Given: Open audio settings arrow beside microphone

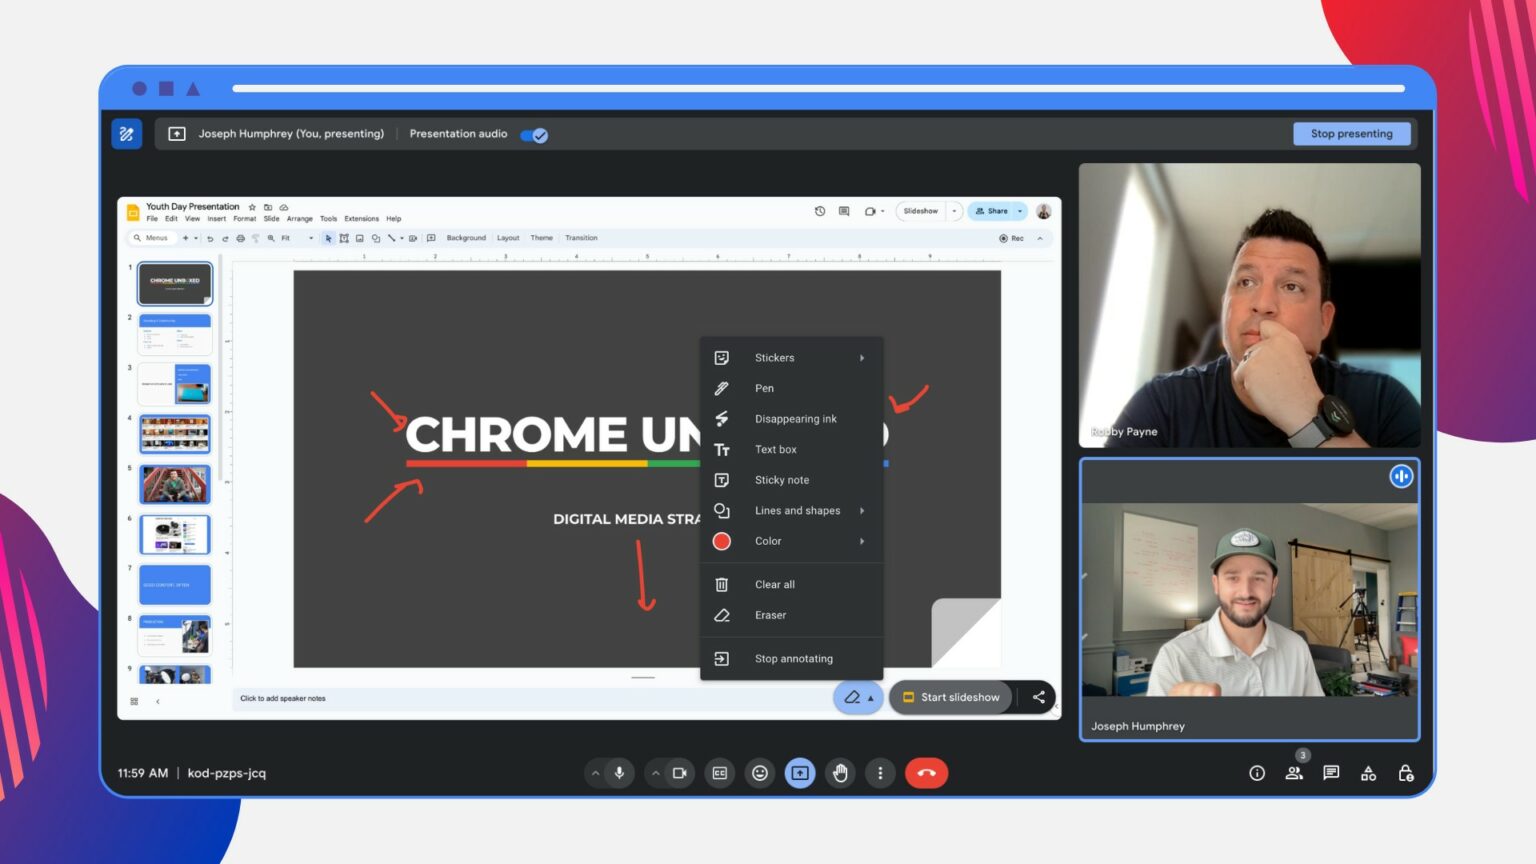Looking at the screenshot, I should pyautogui.click(x=596, y=773).
